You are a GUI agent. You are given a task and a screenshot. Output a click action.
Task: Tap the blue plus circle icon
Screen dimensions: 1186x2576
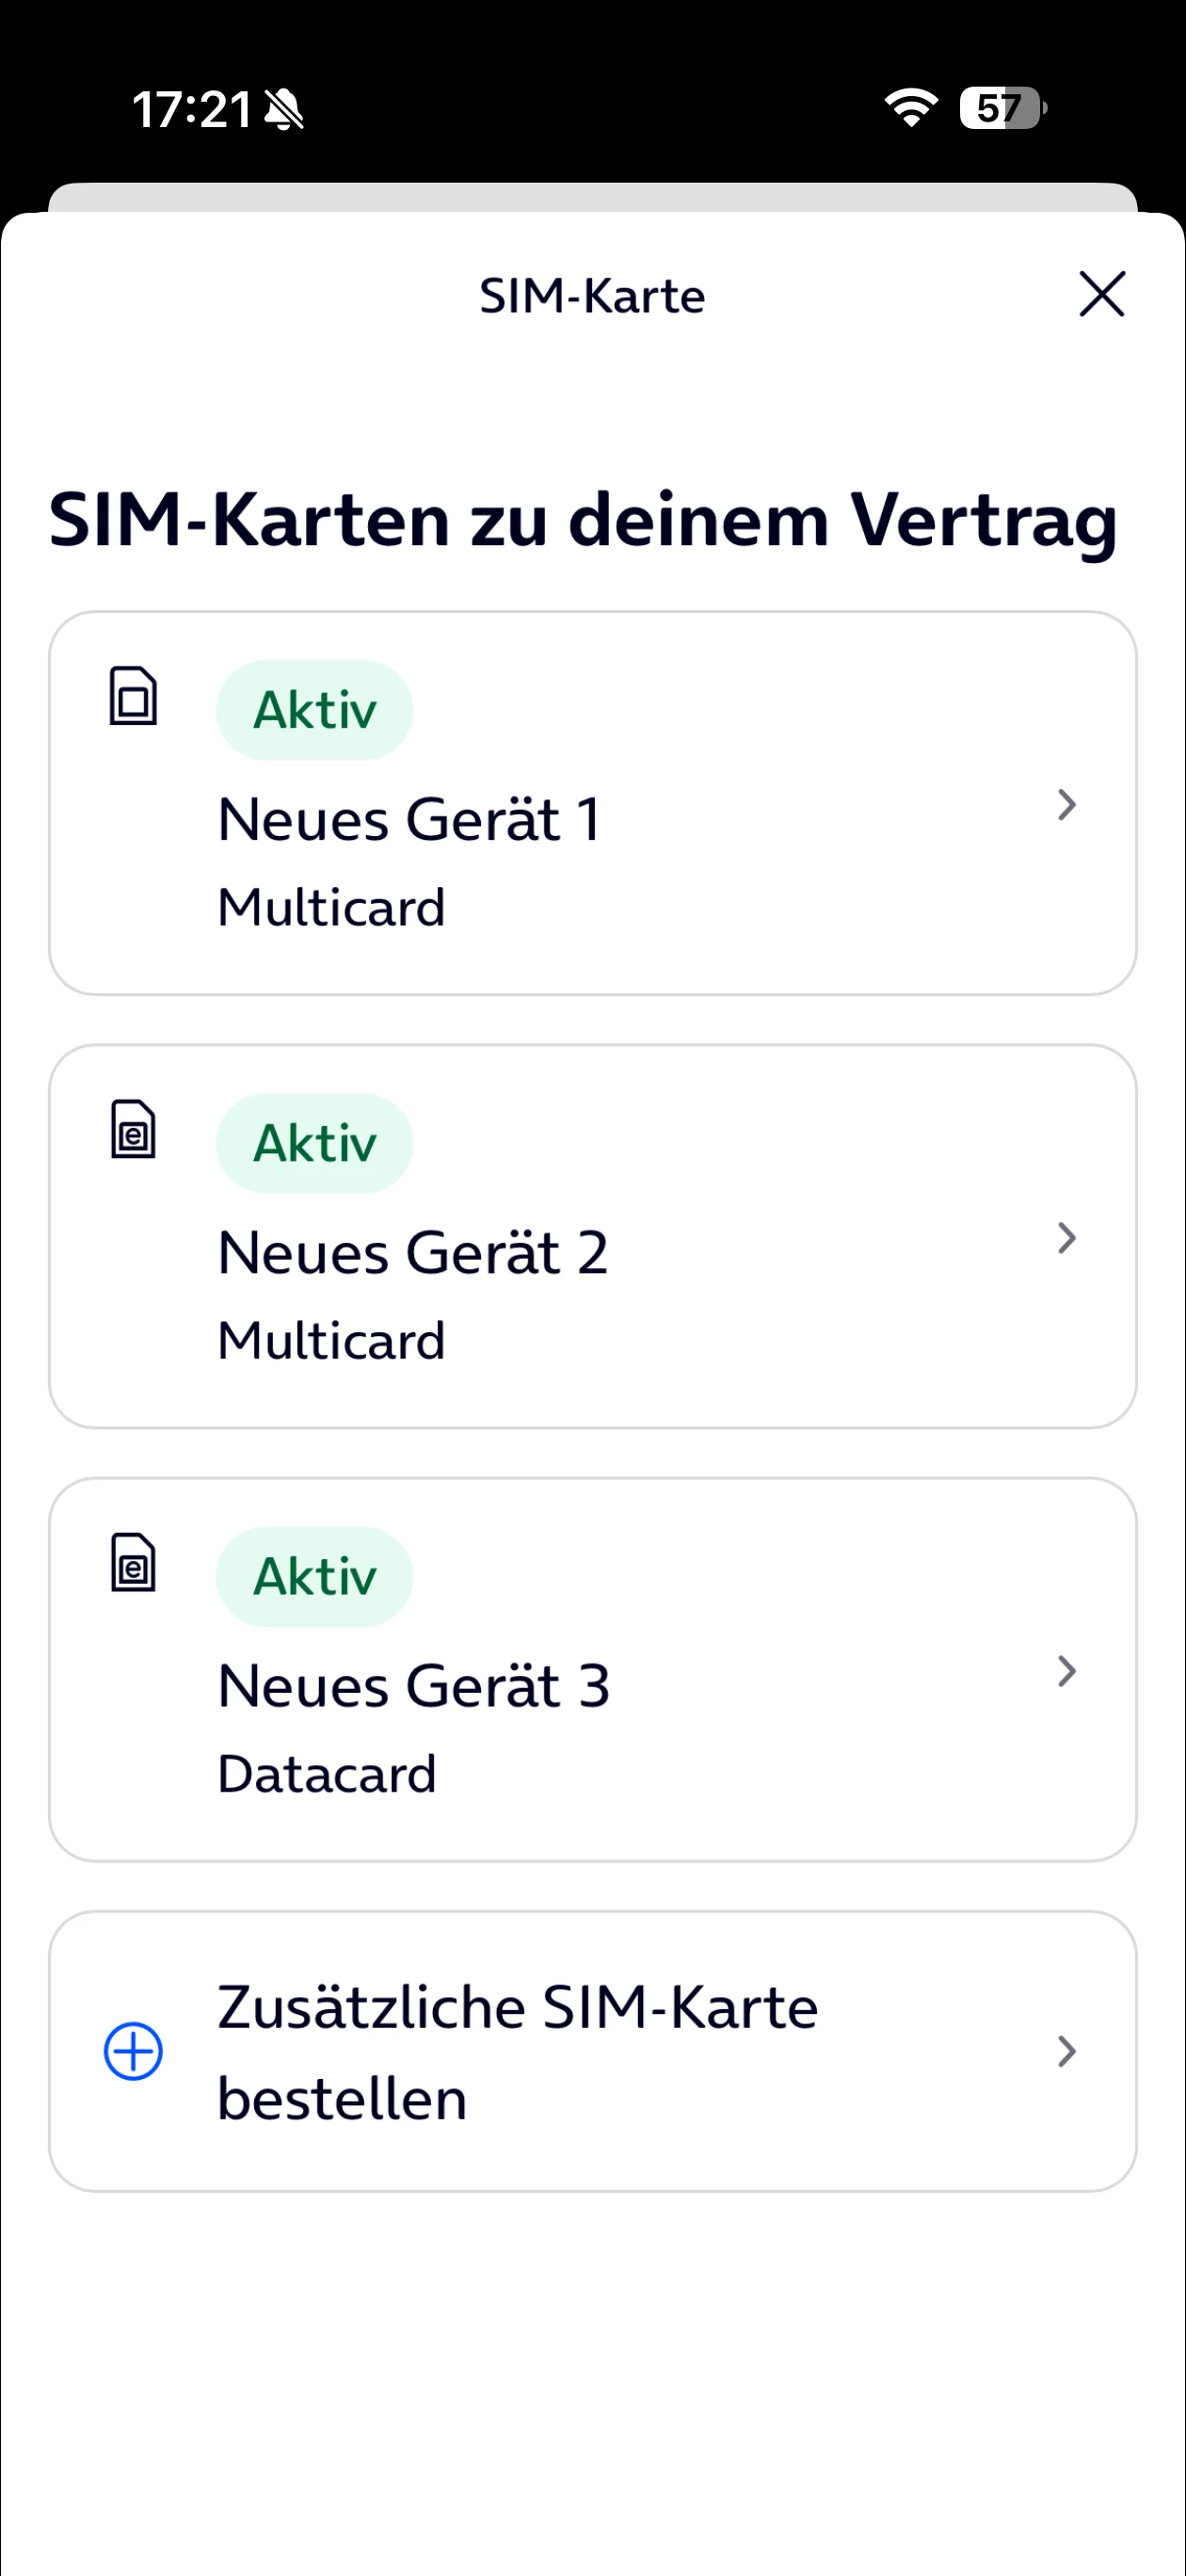point(133,2051)
